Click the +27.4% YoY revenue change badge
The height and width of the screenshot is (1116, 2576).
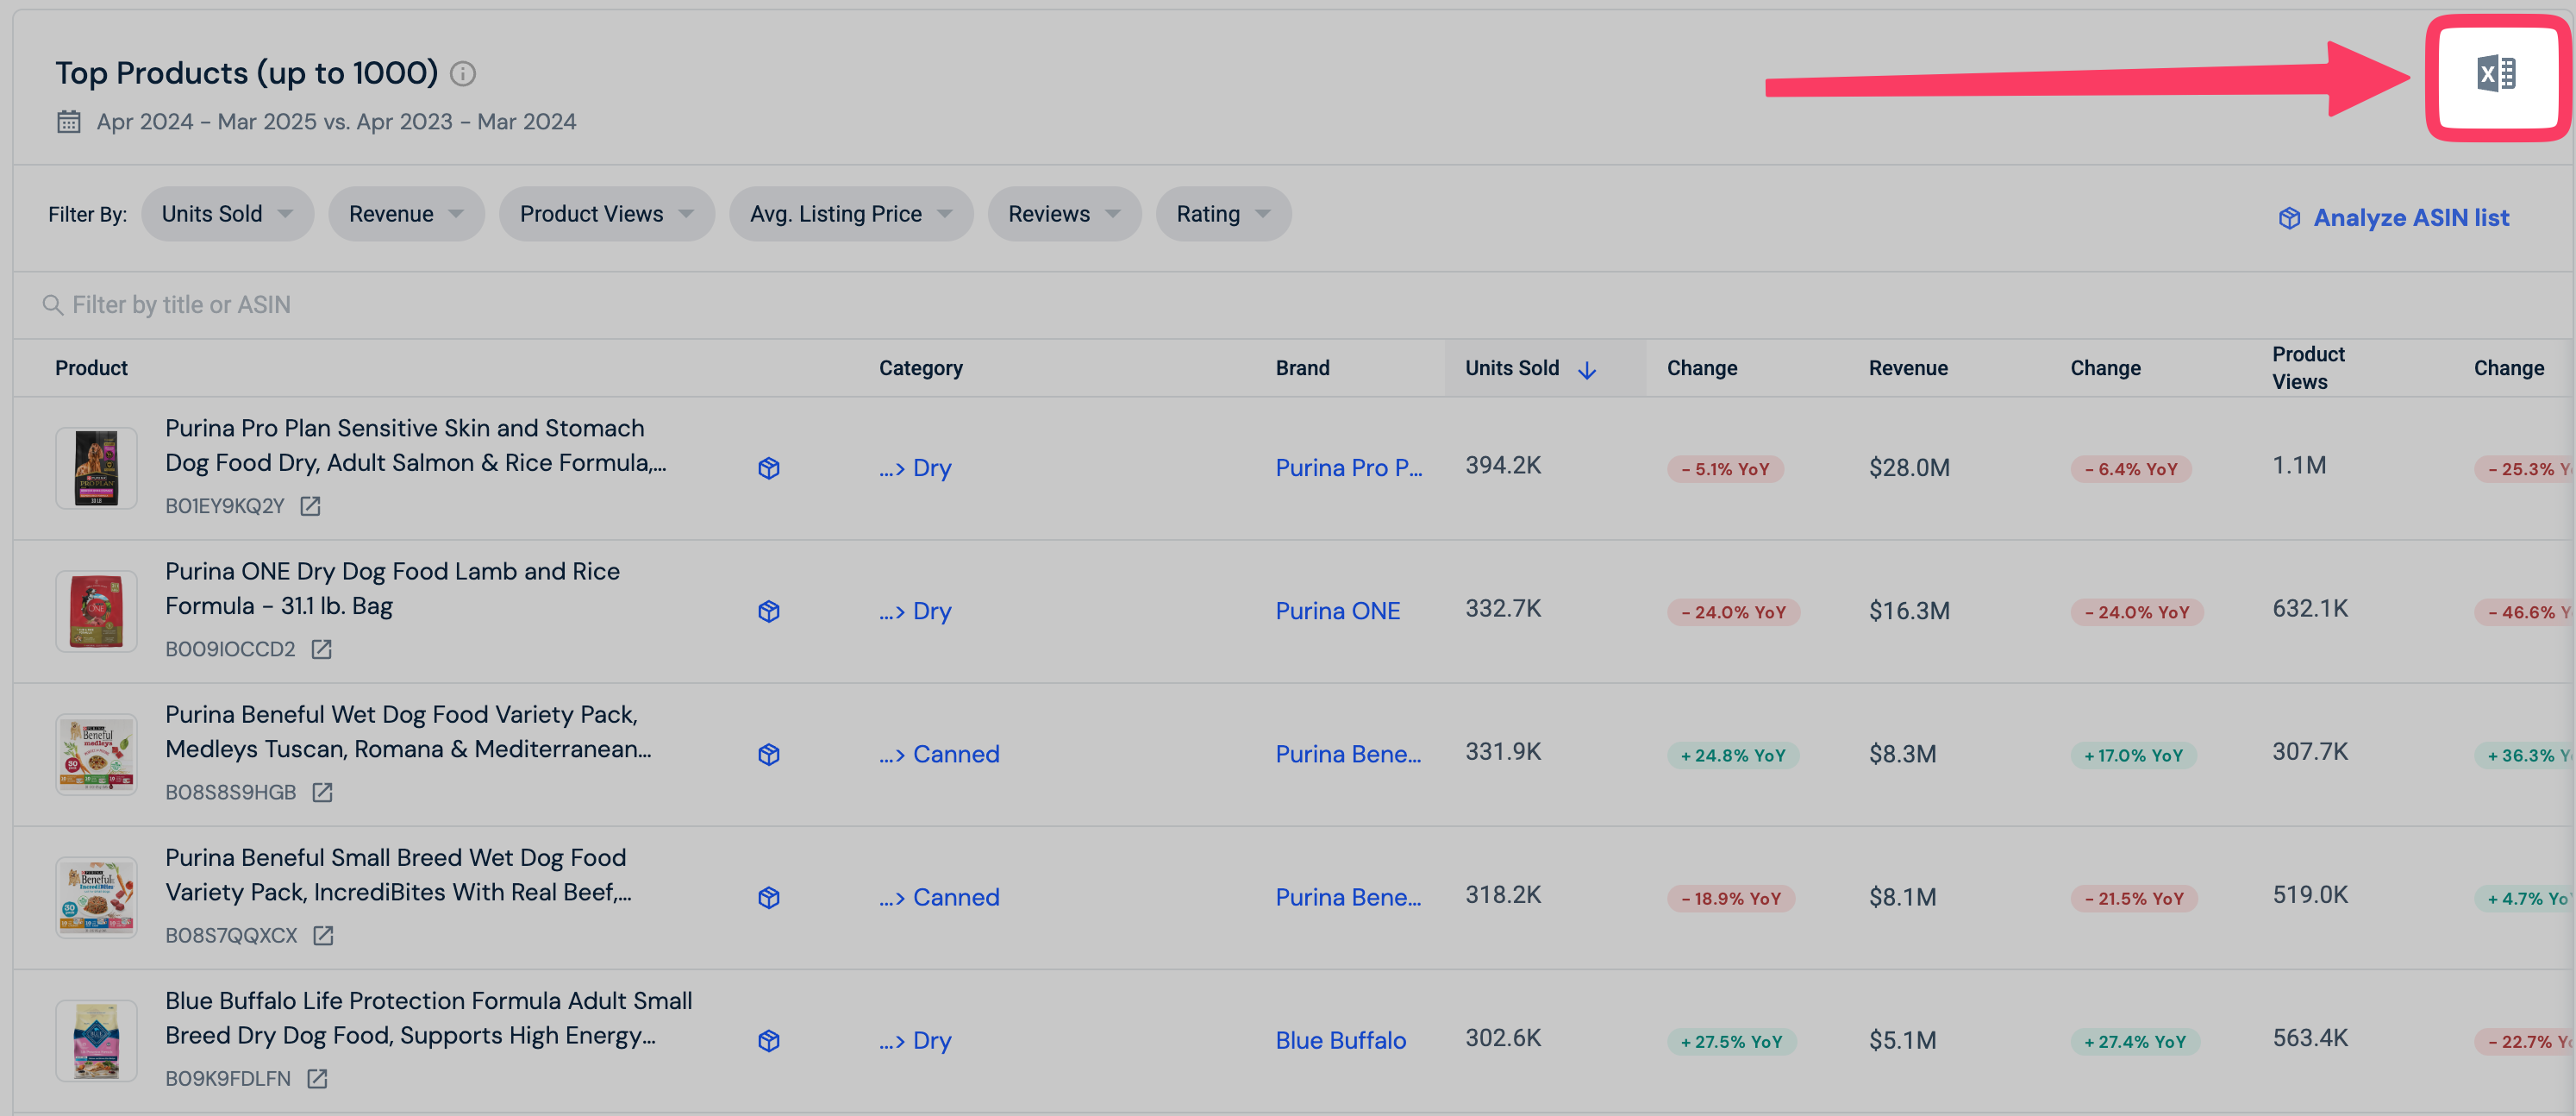pos(2135,1041)
